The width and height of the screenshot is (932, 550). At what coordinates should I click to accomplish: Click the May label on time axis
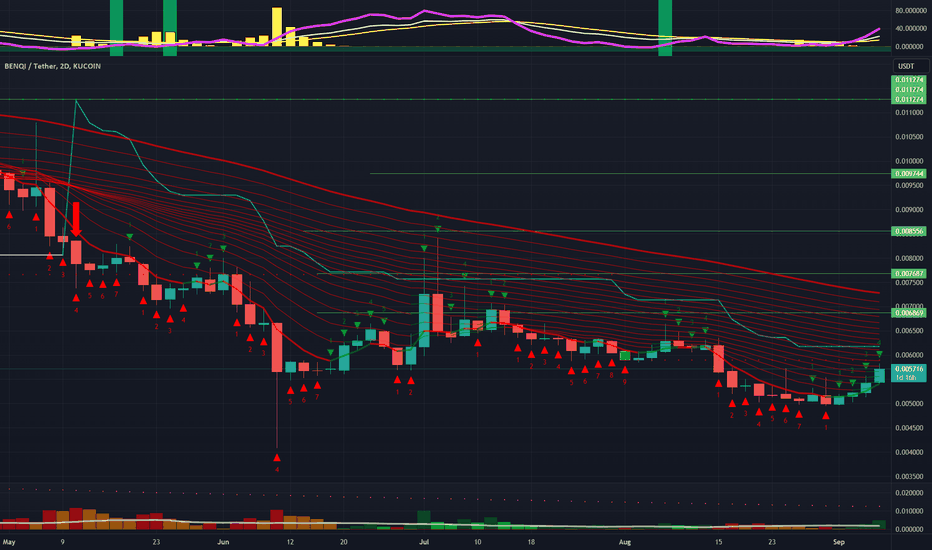tap(8, 542)
